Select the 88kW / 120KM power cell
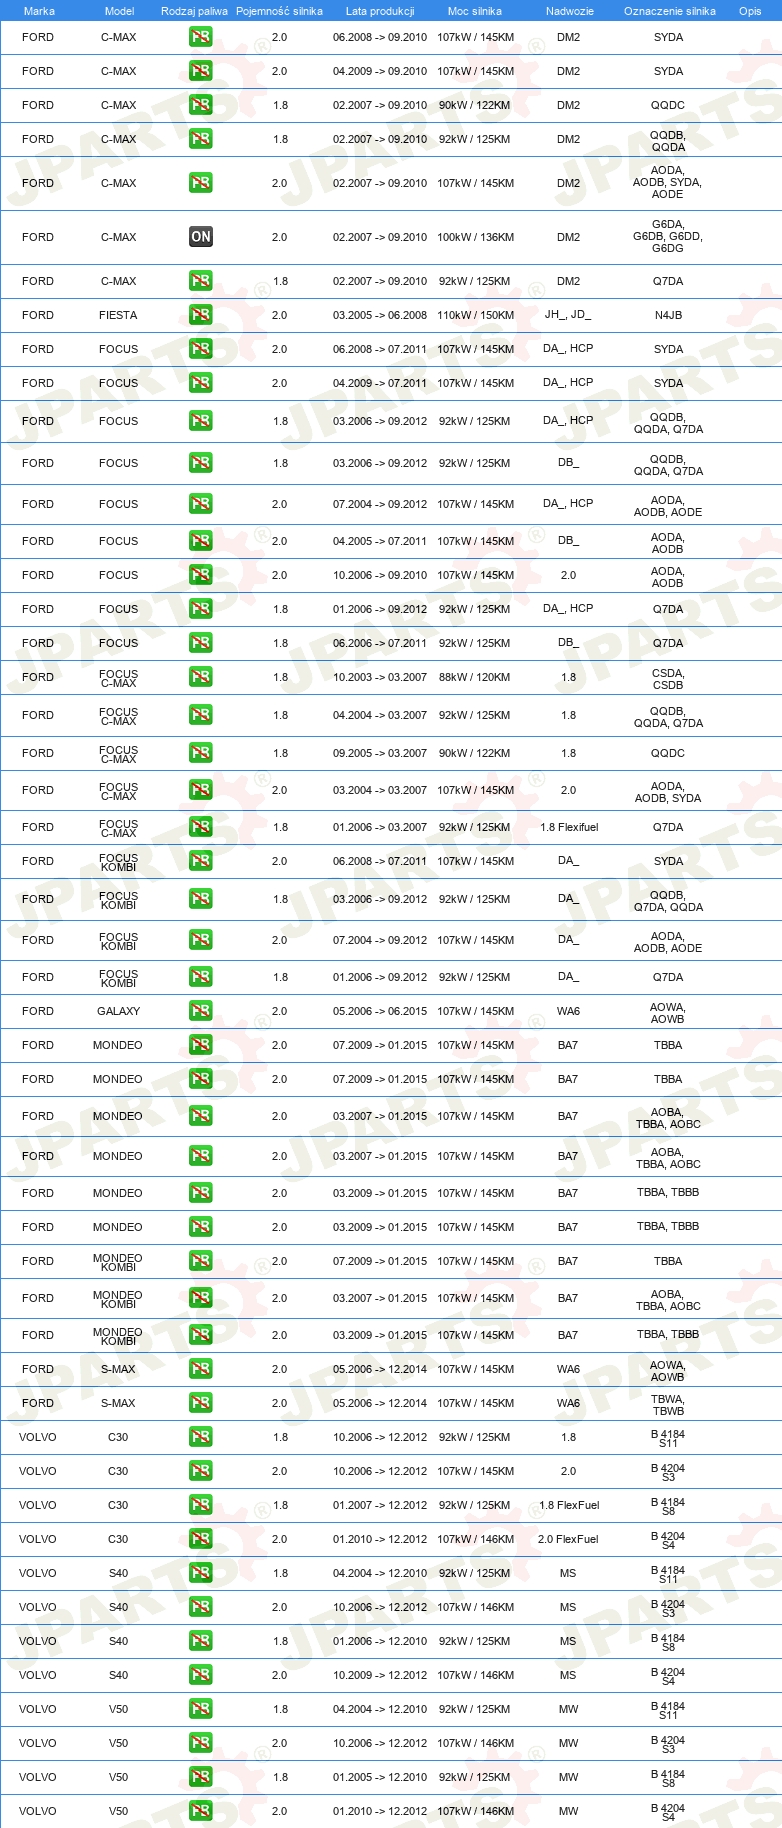This screenshot has height=1828, width=782. click(x=476, y=677)
